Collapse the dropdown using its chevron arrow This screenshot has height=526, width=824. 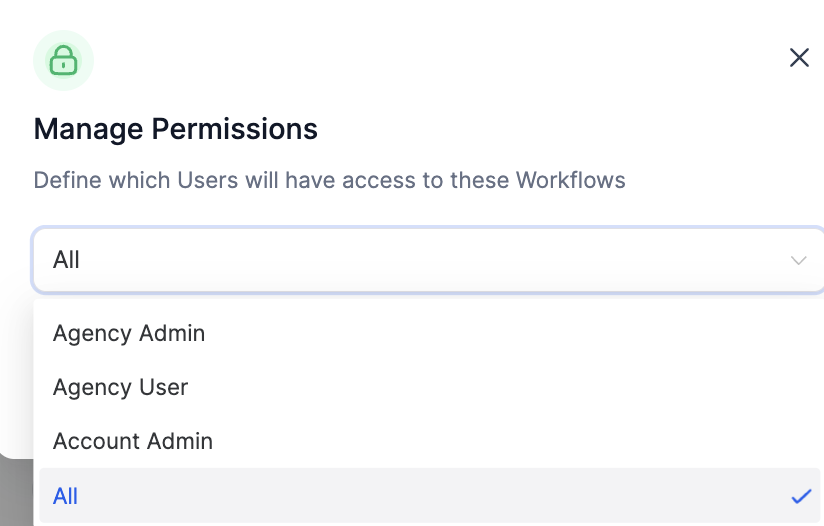(798, 261)
